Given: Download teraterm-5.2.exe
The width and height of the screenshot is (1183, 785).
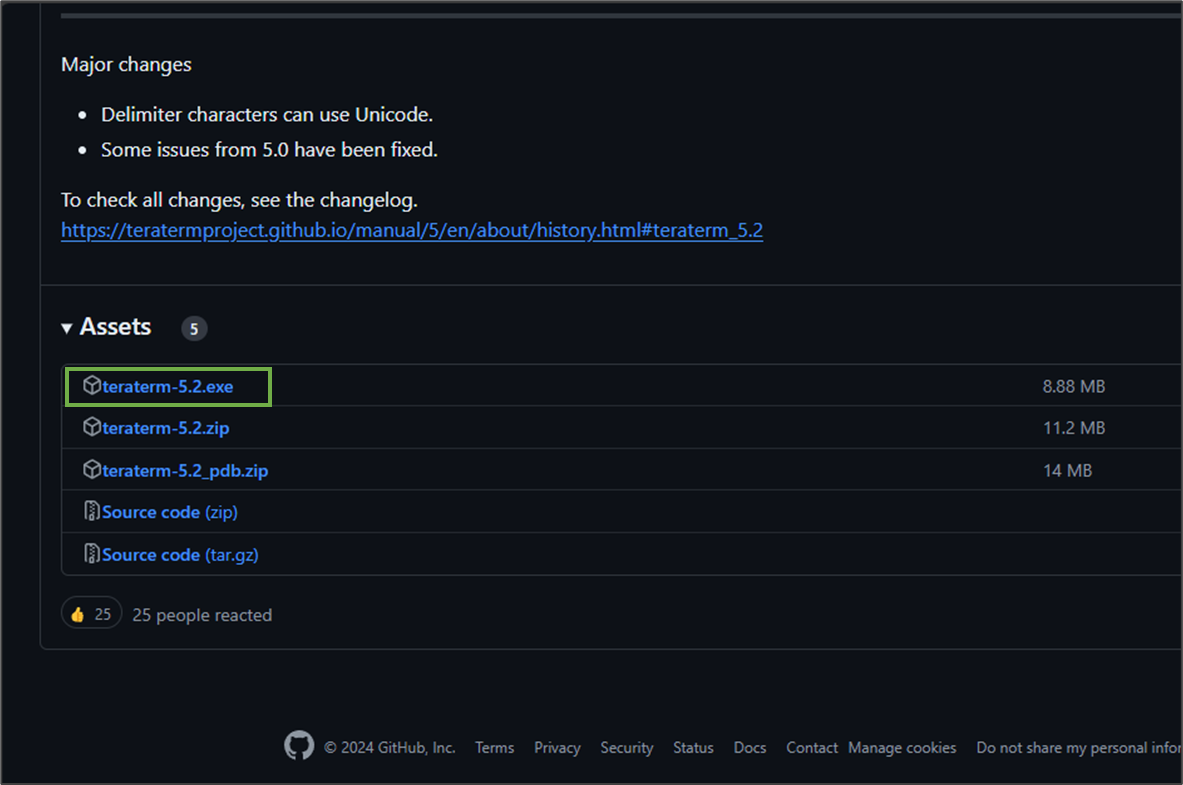Looking at the screenshot, I should pos(167,386).
